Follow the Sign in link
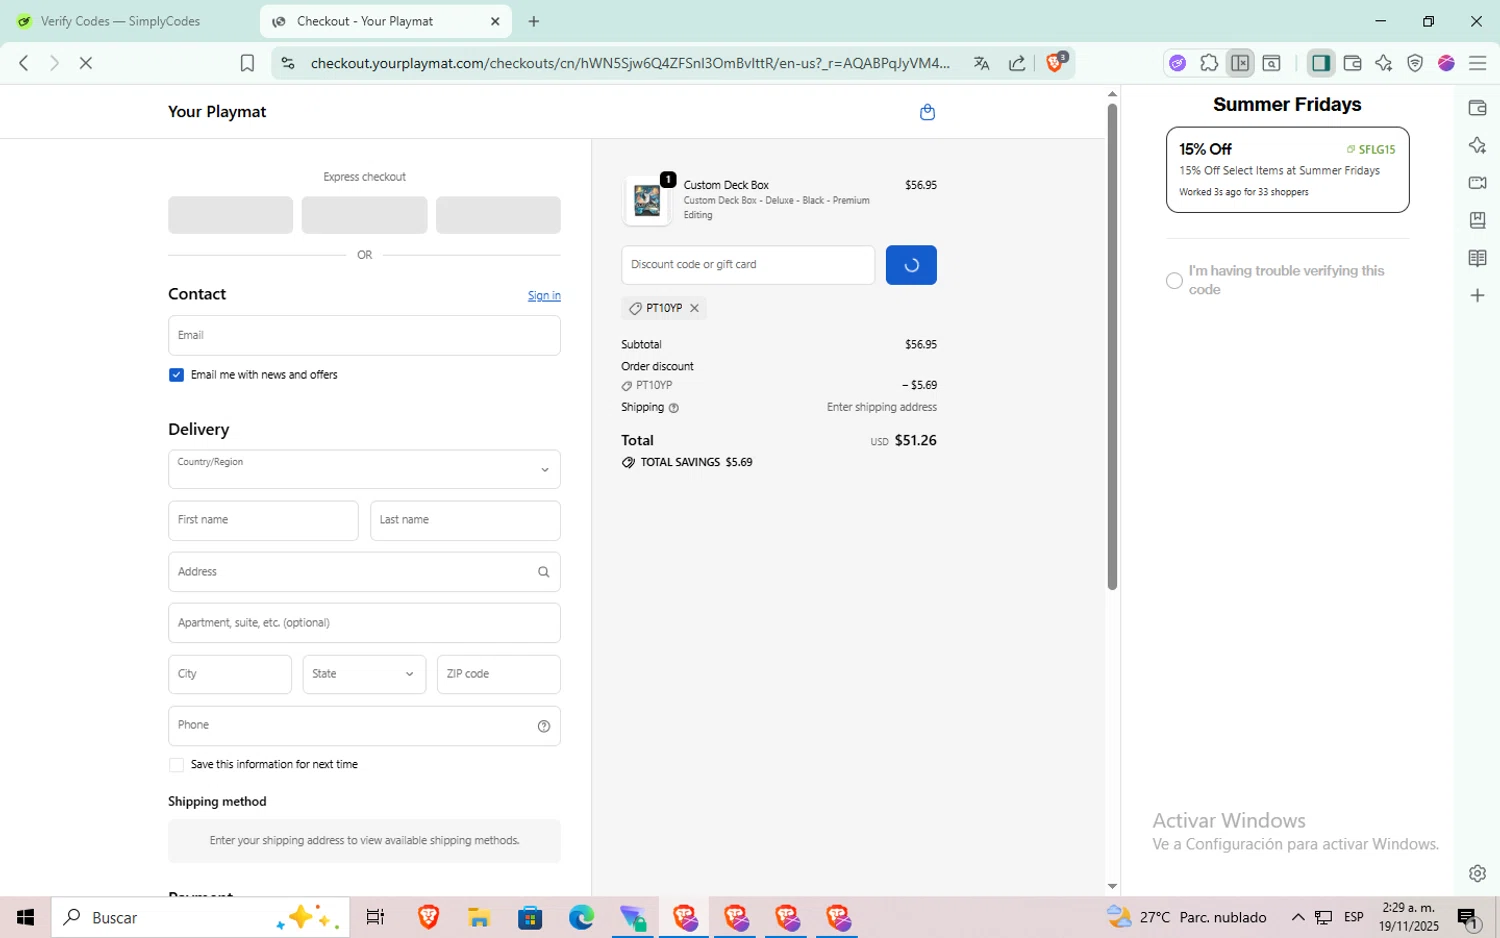This screenshot has height=938, width=1500. (544, 296)
